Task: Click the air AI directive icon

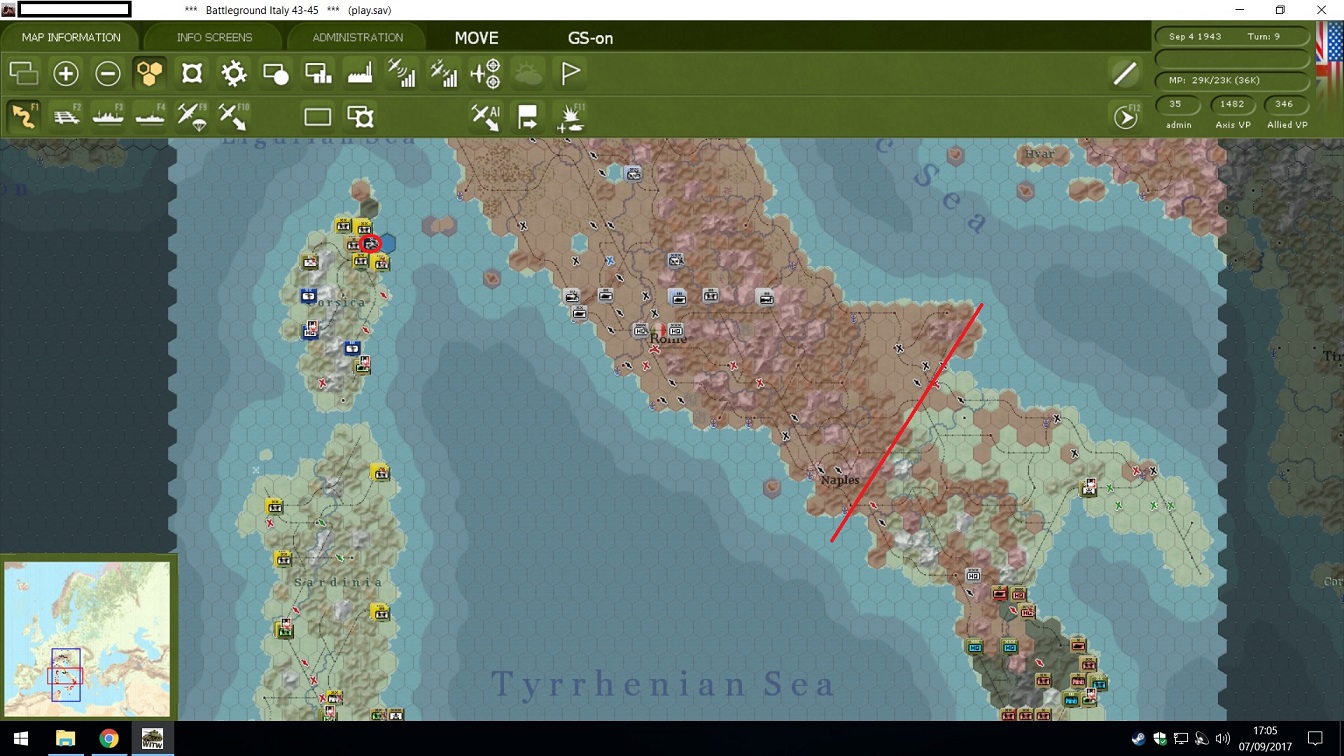Action: pos(486,117)
